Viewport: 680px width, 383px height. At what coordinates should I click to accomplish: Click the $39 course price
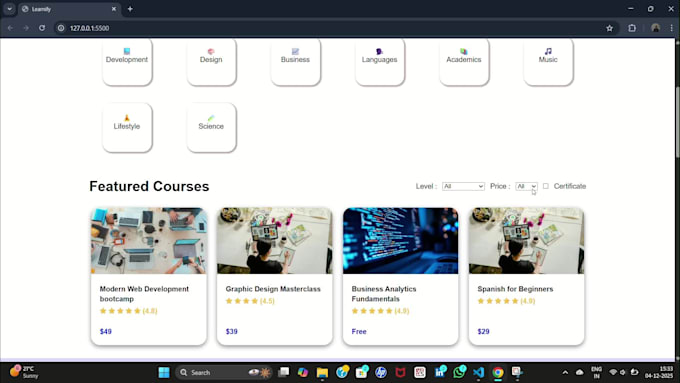point(232,331)
